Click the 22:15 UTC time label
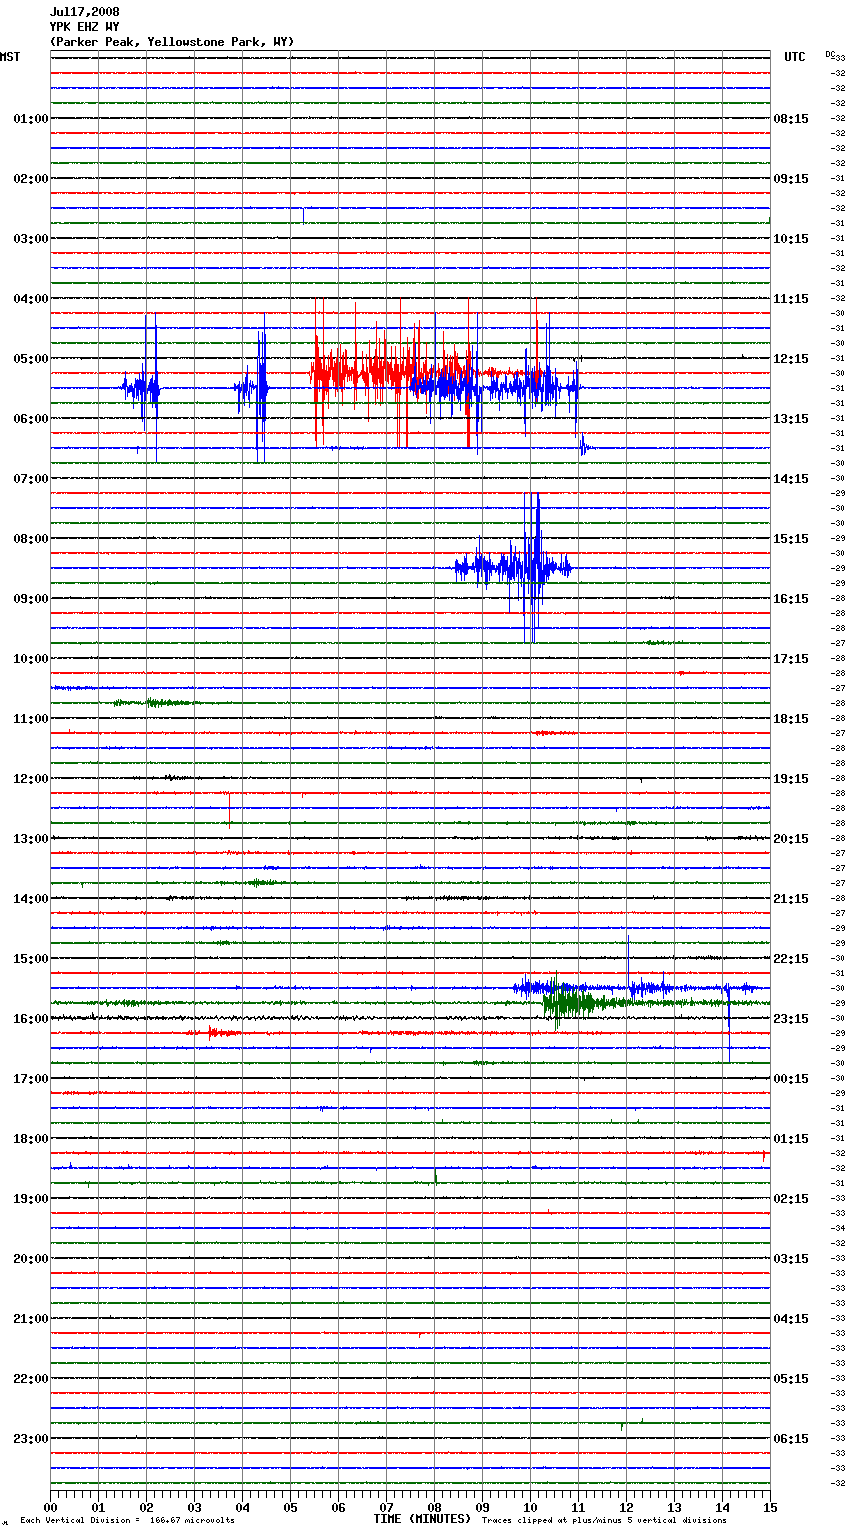This screenshot has height=1534, width=850. 791,959
